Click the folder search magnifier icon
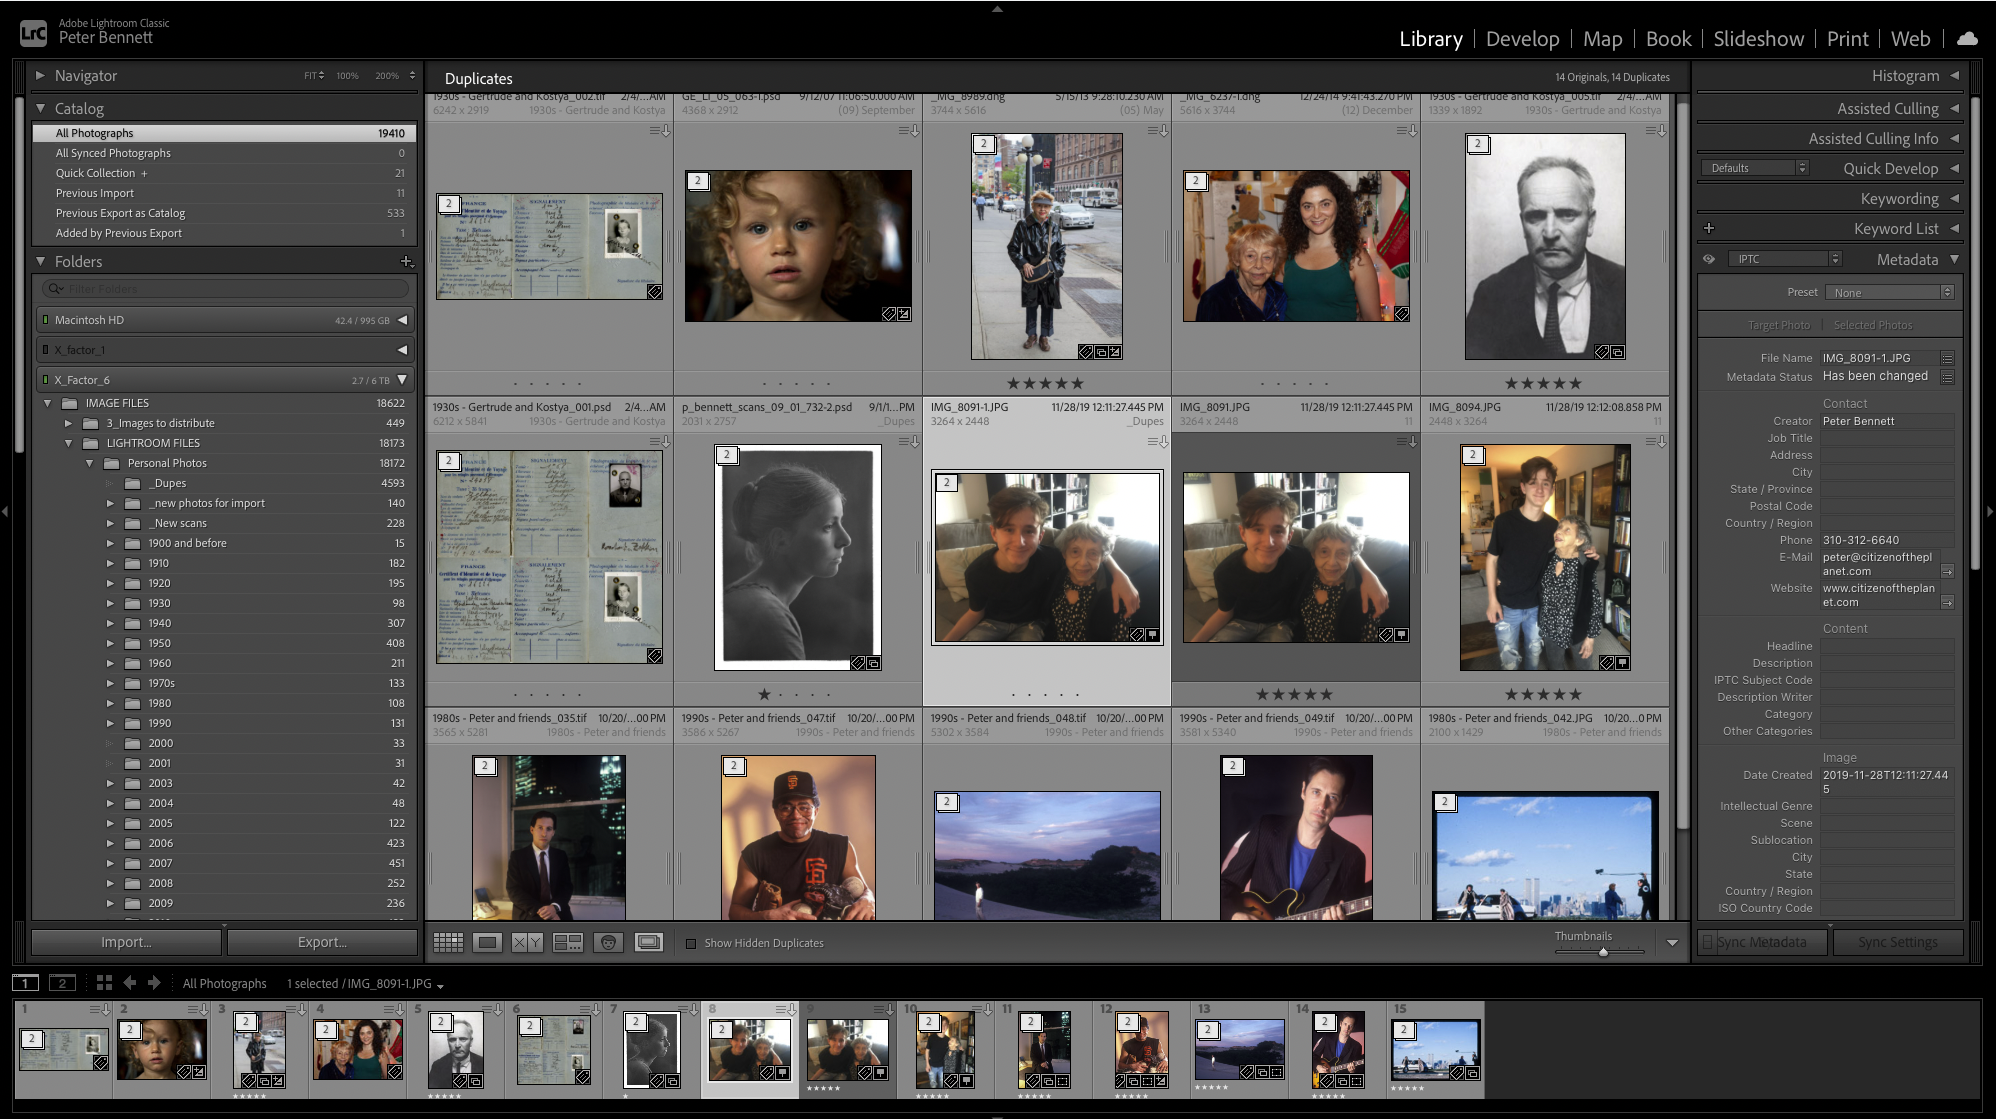 [56, 289]
